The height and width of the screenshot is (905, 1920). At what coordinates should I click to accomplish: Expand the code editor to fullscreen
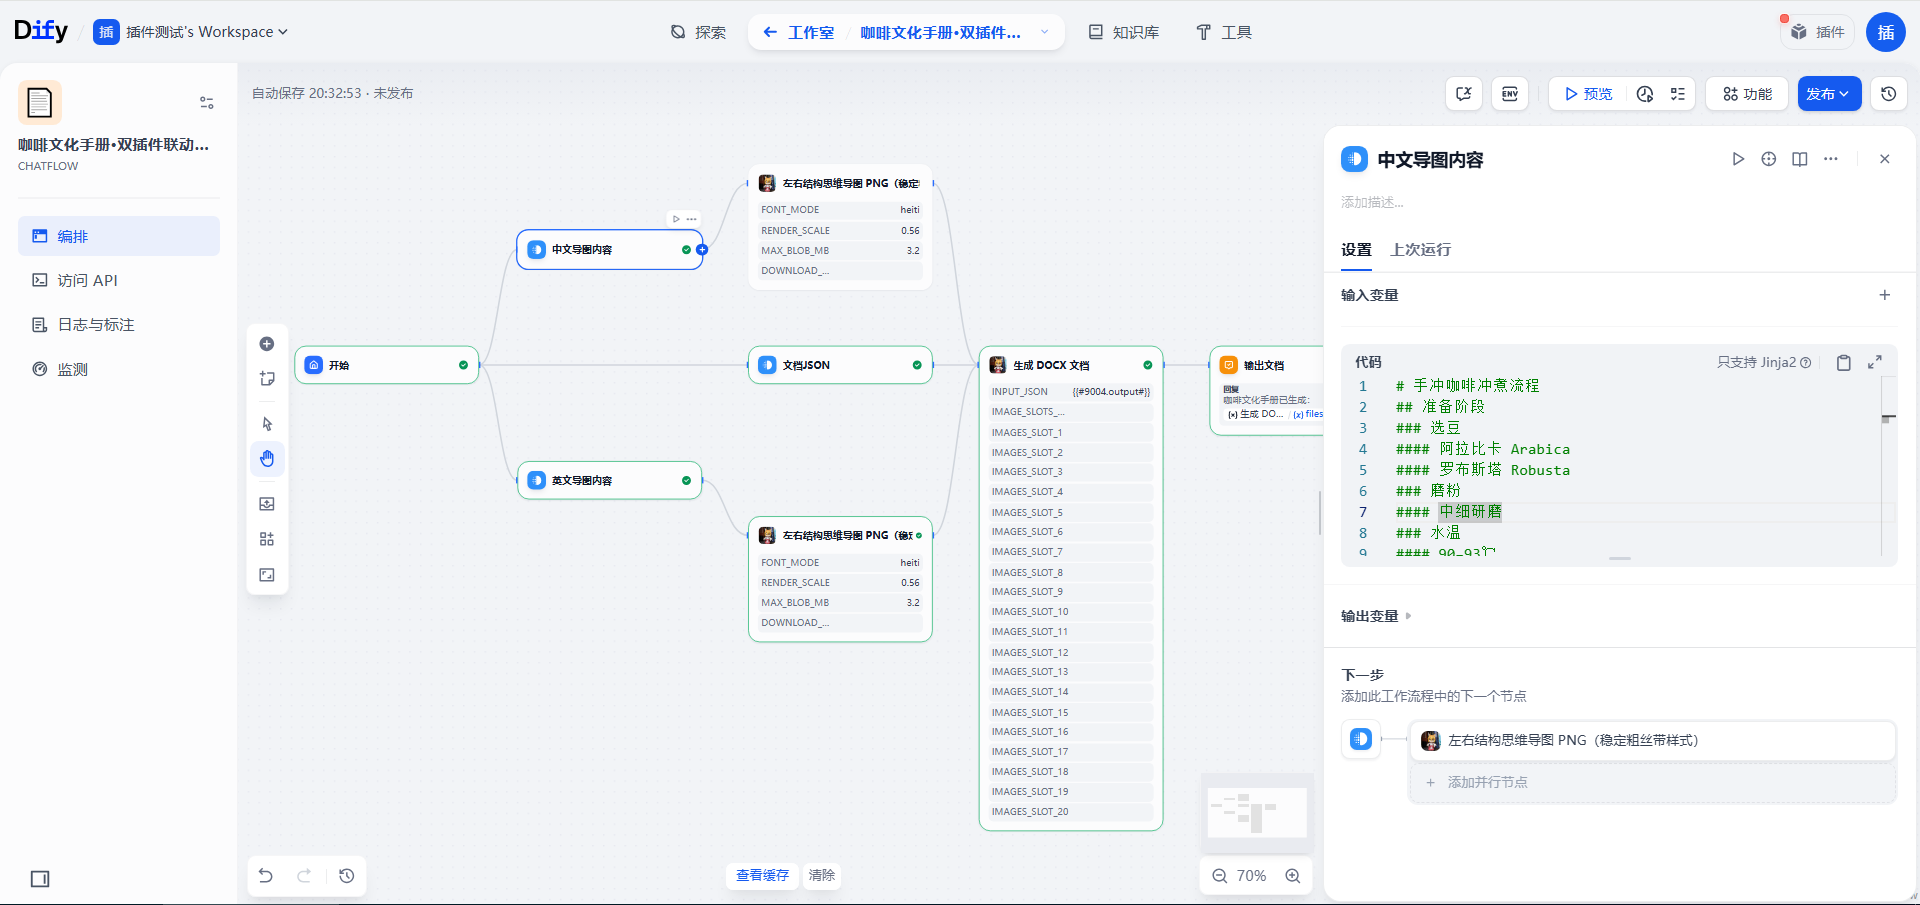point(1875,363)
